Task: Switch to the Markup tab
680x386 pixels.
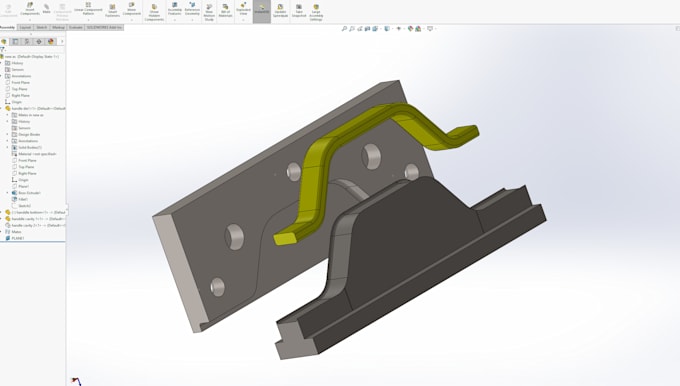Action: (58, 27)
